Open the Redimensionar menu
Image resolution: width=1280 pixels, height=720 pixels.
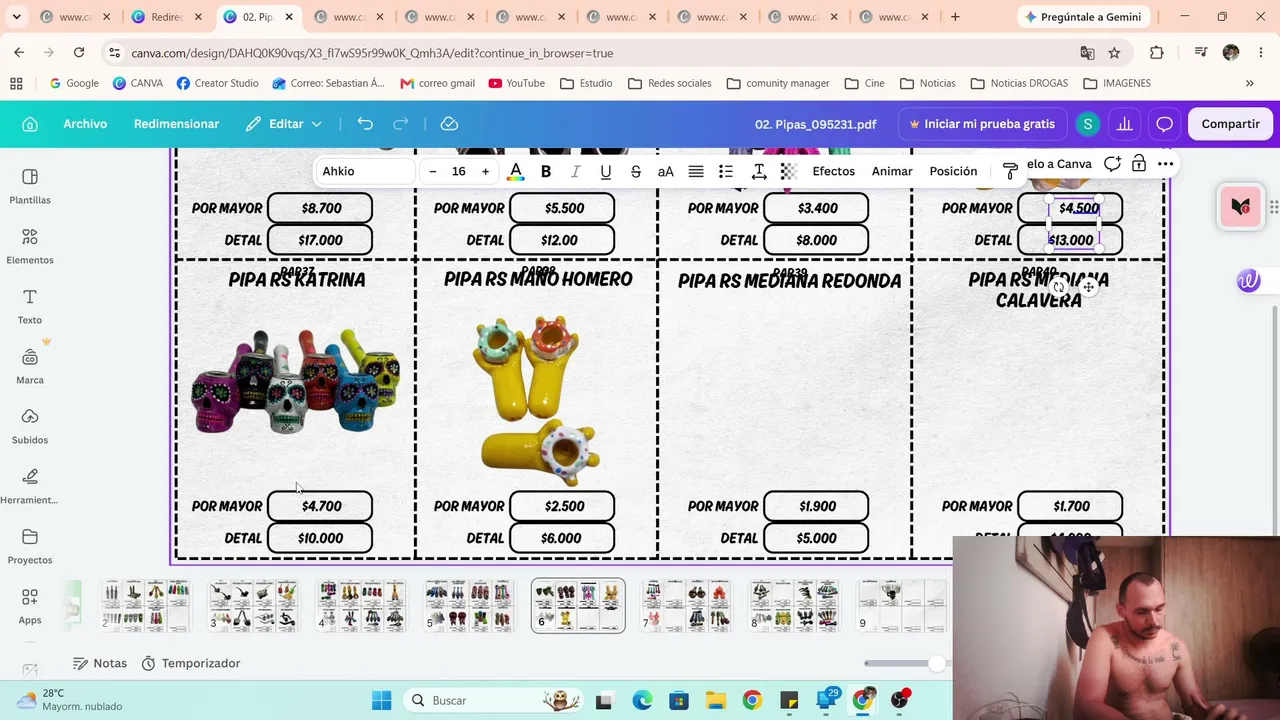(176, 124)
